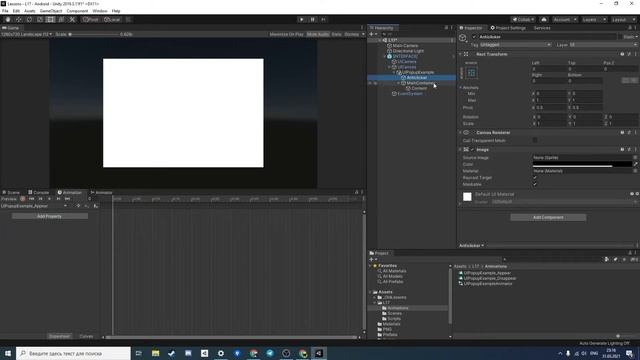
Task: Add an animation event
Action: (x=96, y=206)
